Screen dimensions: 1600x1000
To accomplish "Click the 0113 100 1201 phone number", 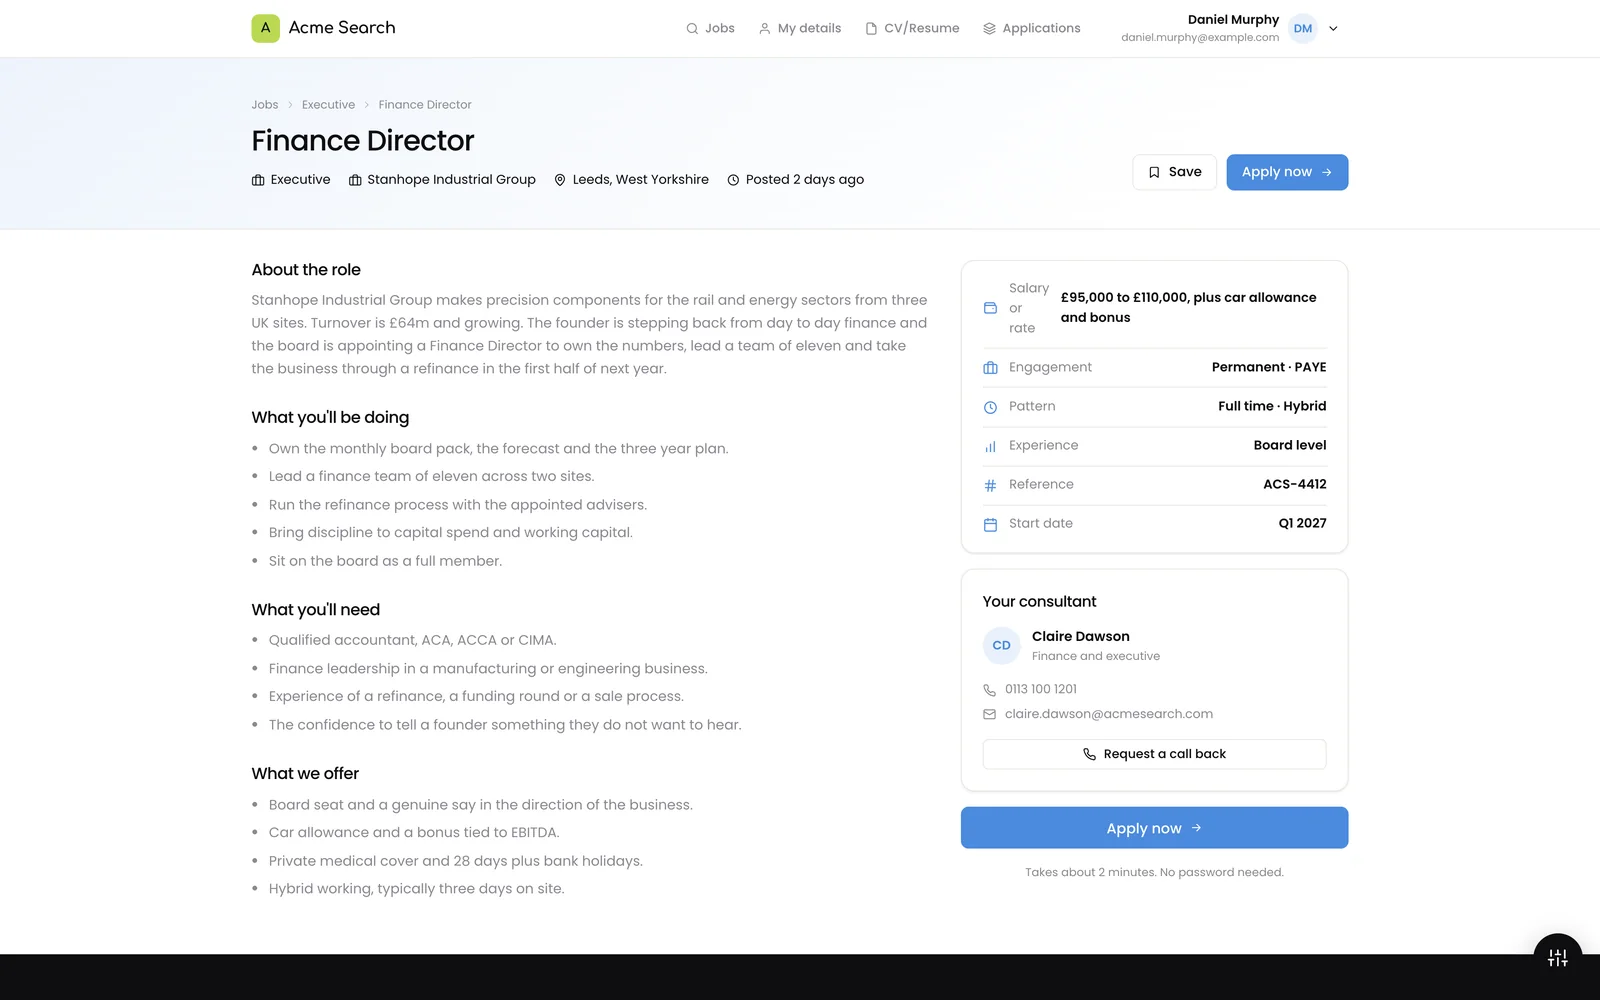I will click(x=1041, y=689).
